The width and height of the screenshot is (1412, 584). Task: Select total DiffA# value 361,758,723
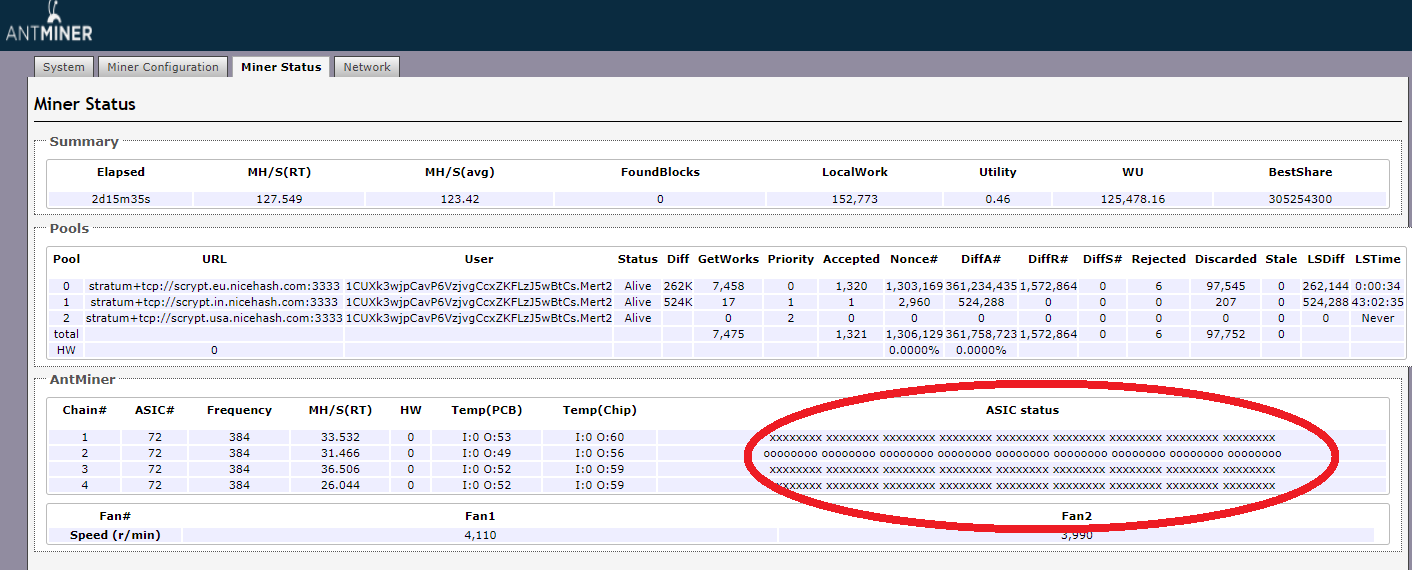pos(981,334)
